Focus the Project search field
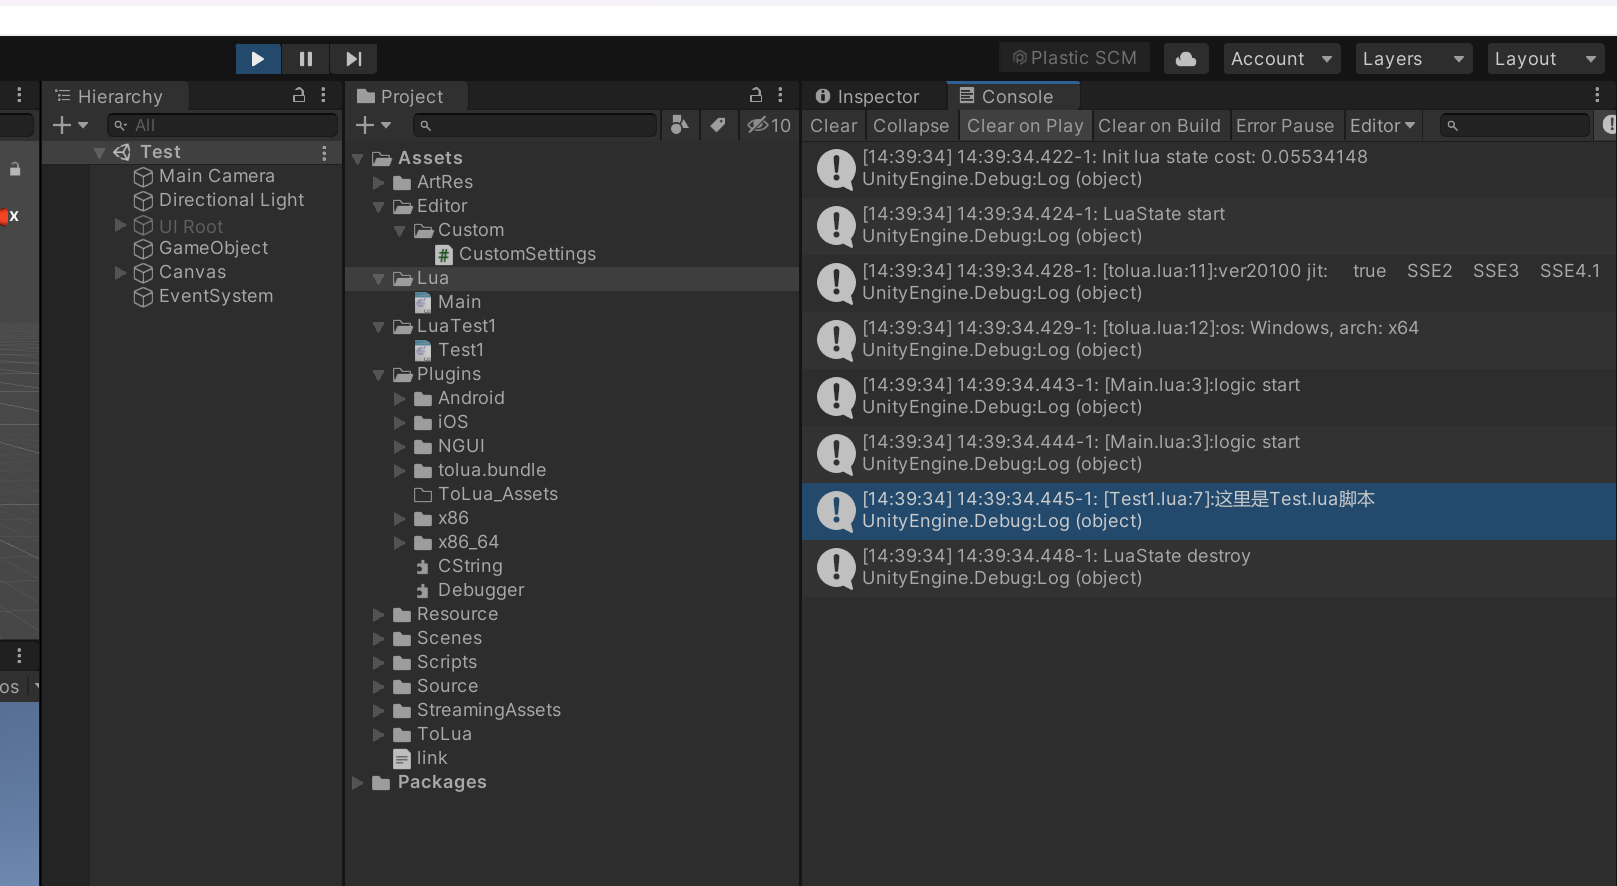This screenshot has height=886, width=1617. click(535, 125)
